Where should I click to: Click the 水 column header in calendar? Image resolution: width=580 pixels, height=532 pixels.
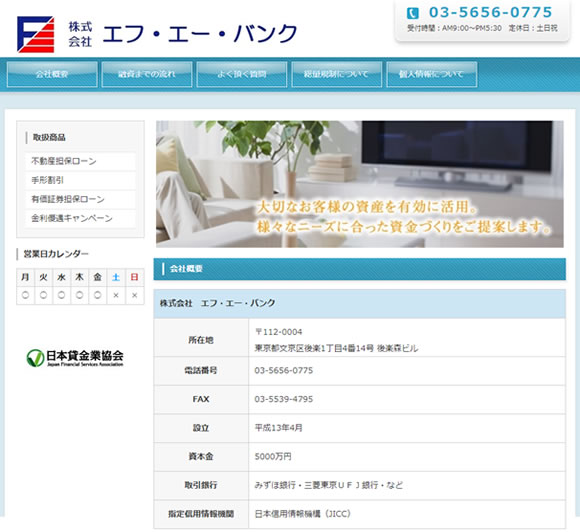(x=61, y=277)
